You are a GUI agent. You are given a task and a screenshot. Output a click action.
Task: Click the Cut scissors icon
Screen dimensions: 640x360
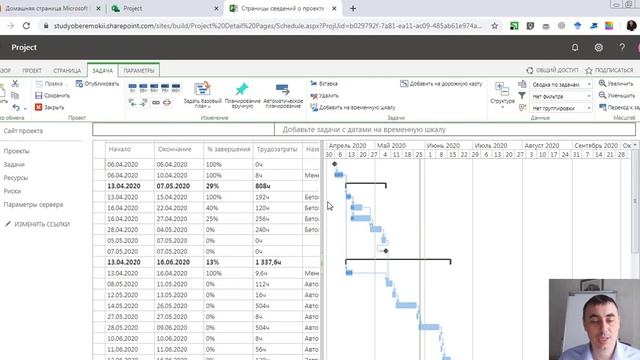15,83
